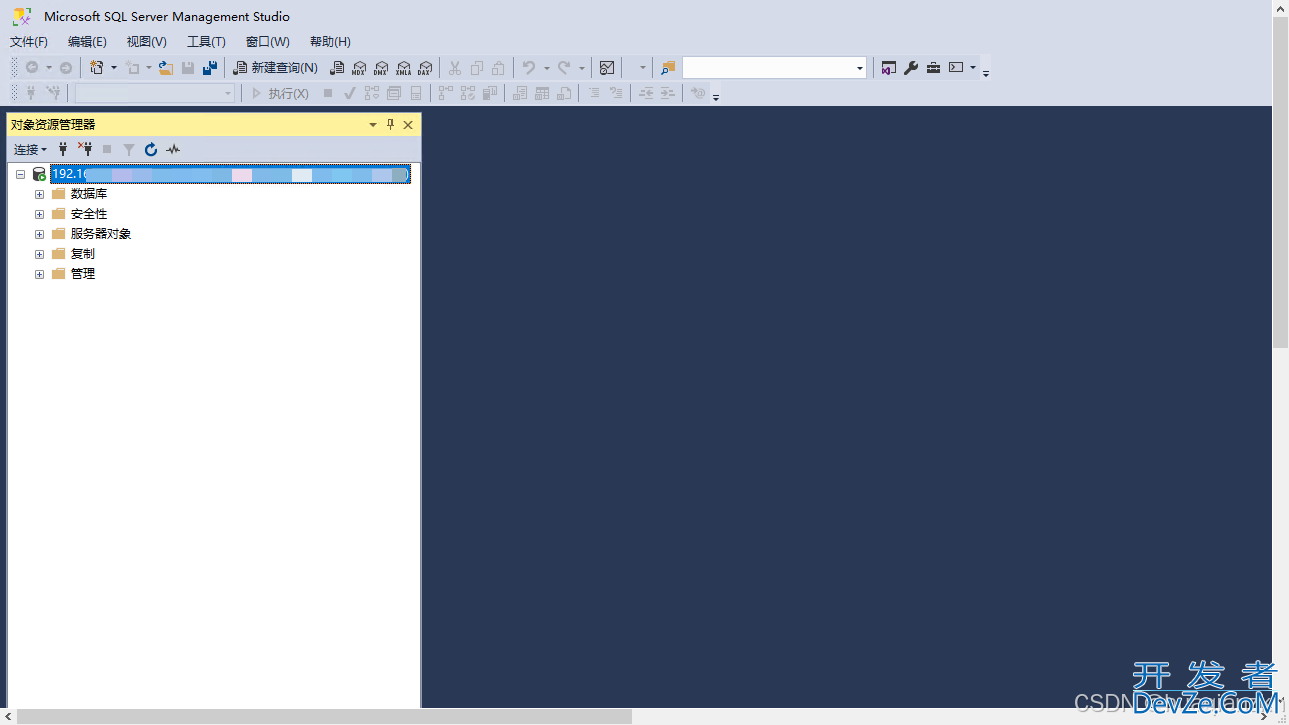This screenshot has width=1289, height=725.
Task: Click the DAX query icon
Action: tap(425, 68)
